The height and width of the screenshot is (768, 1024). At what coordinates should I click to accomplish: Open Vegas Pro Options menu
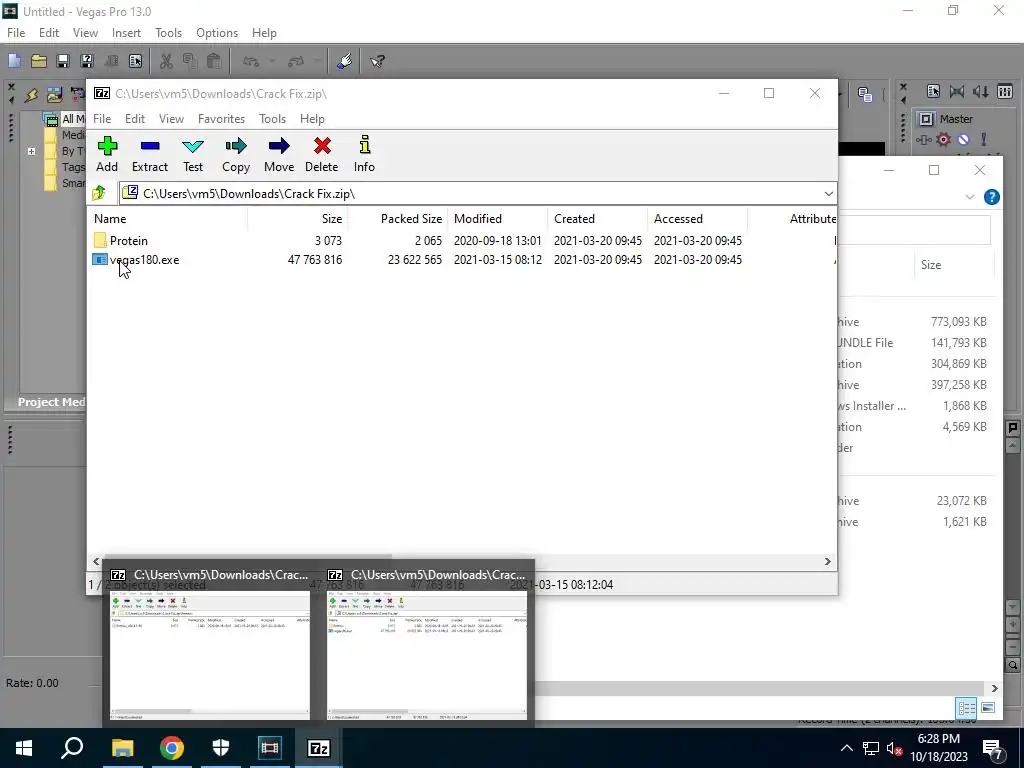point(217,33)
